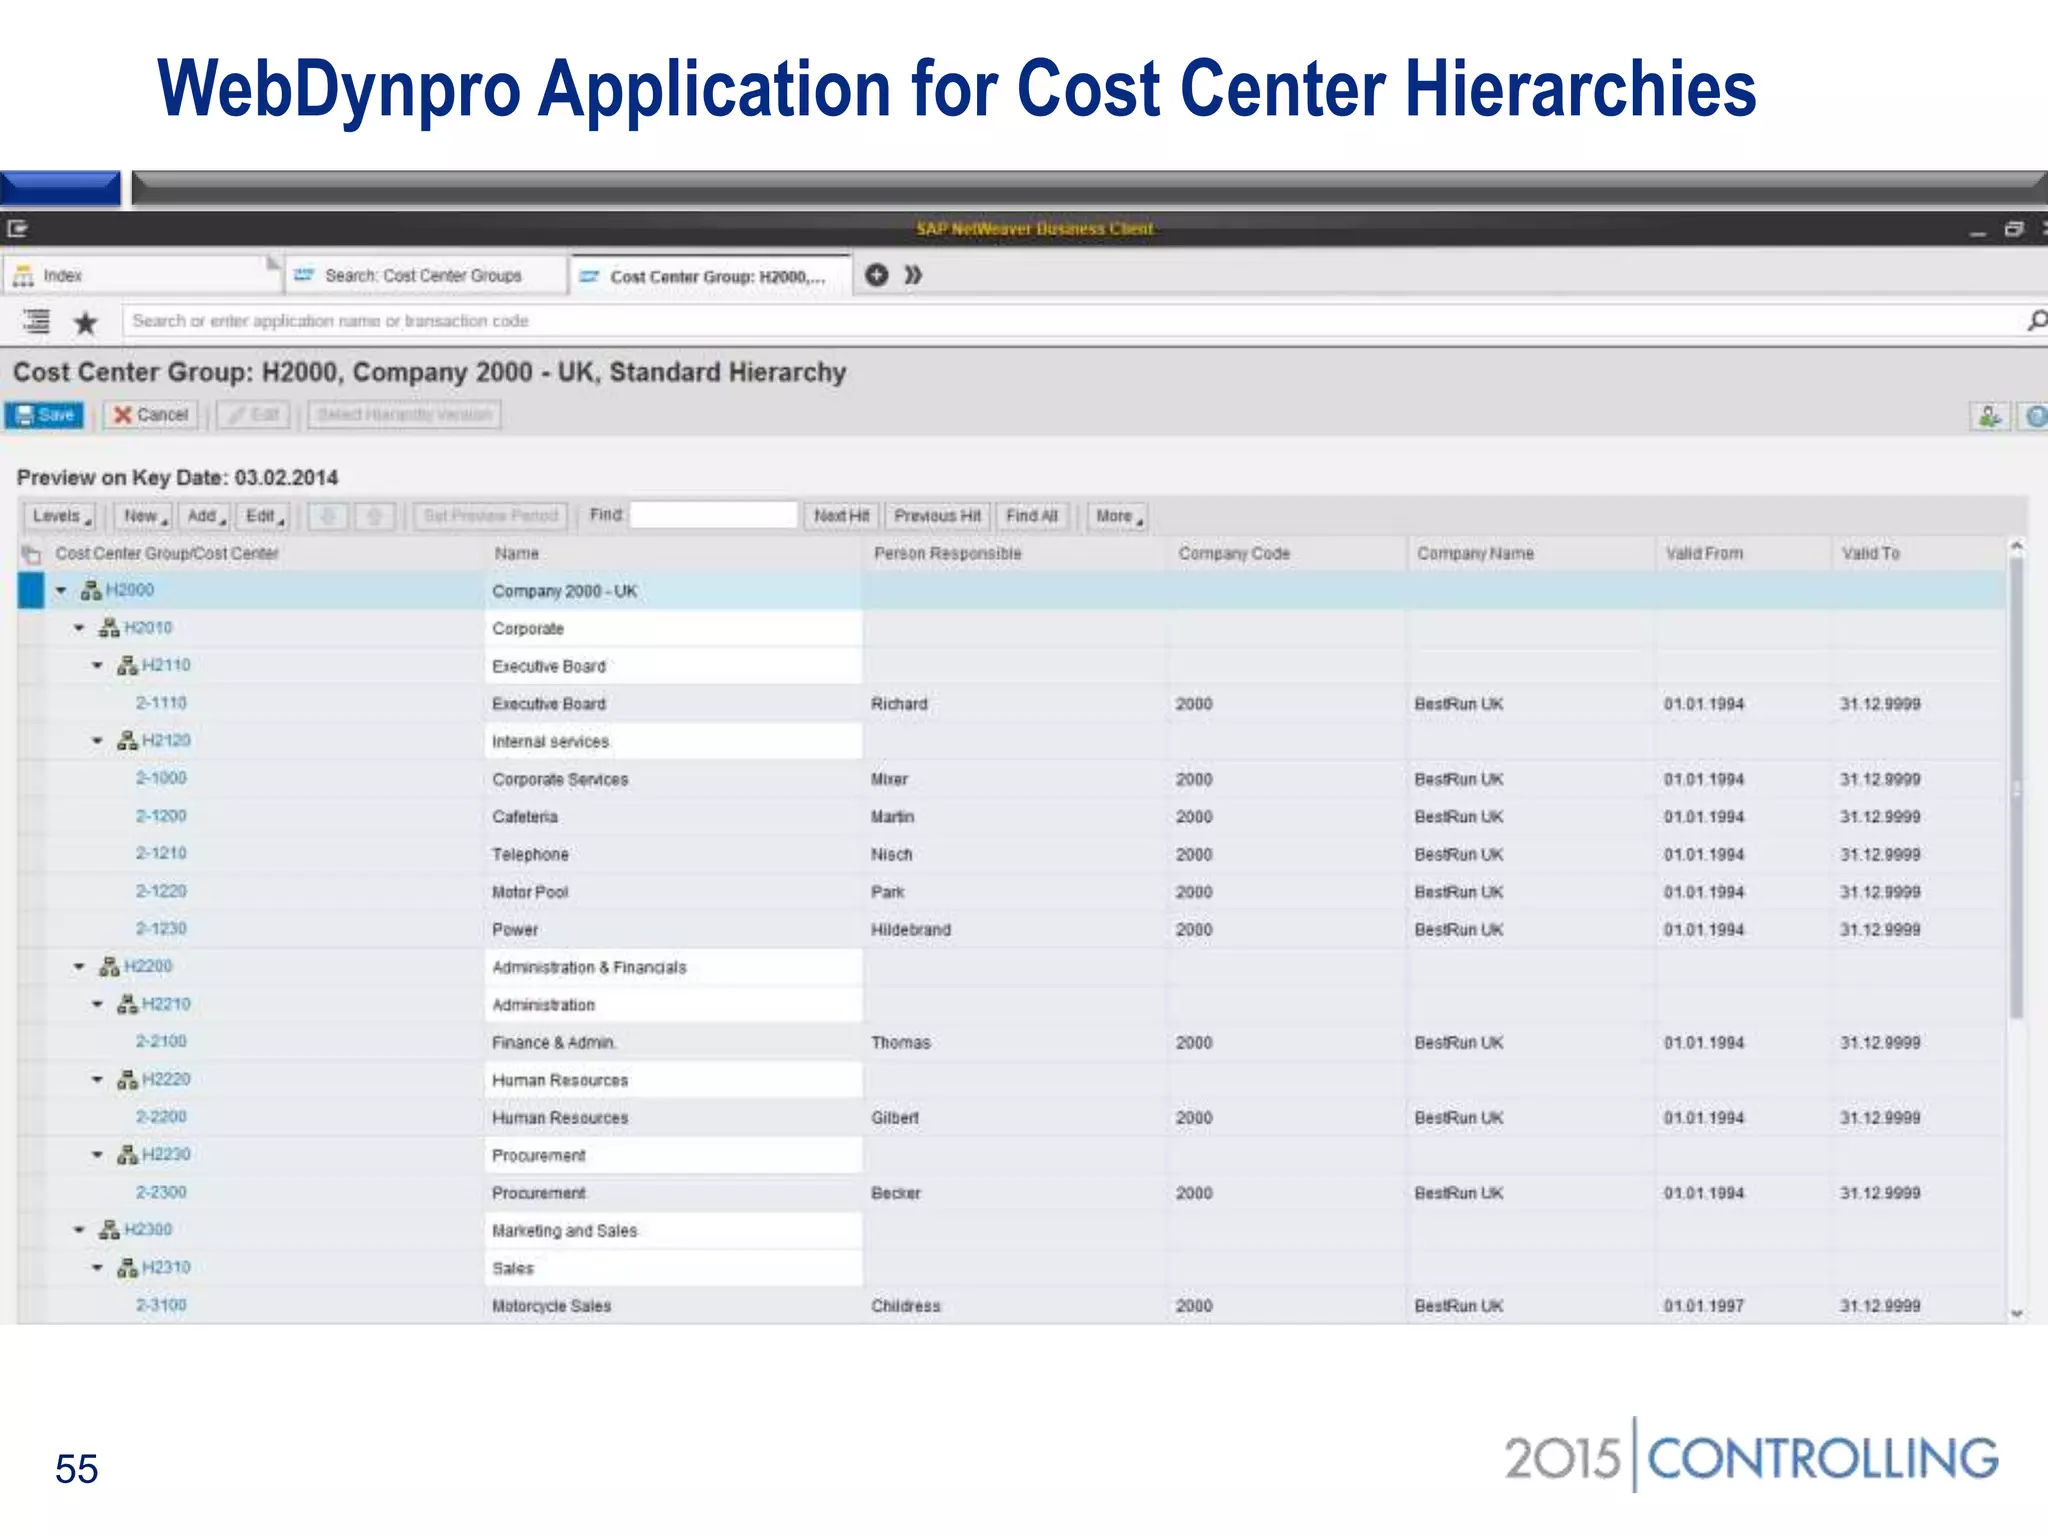Image resolution: width=2048 pixels, height=1536 pixels.
Task: Click the move up arrow button
Action: pyautogui.click(x=374, y=516)
